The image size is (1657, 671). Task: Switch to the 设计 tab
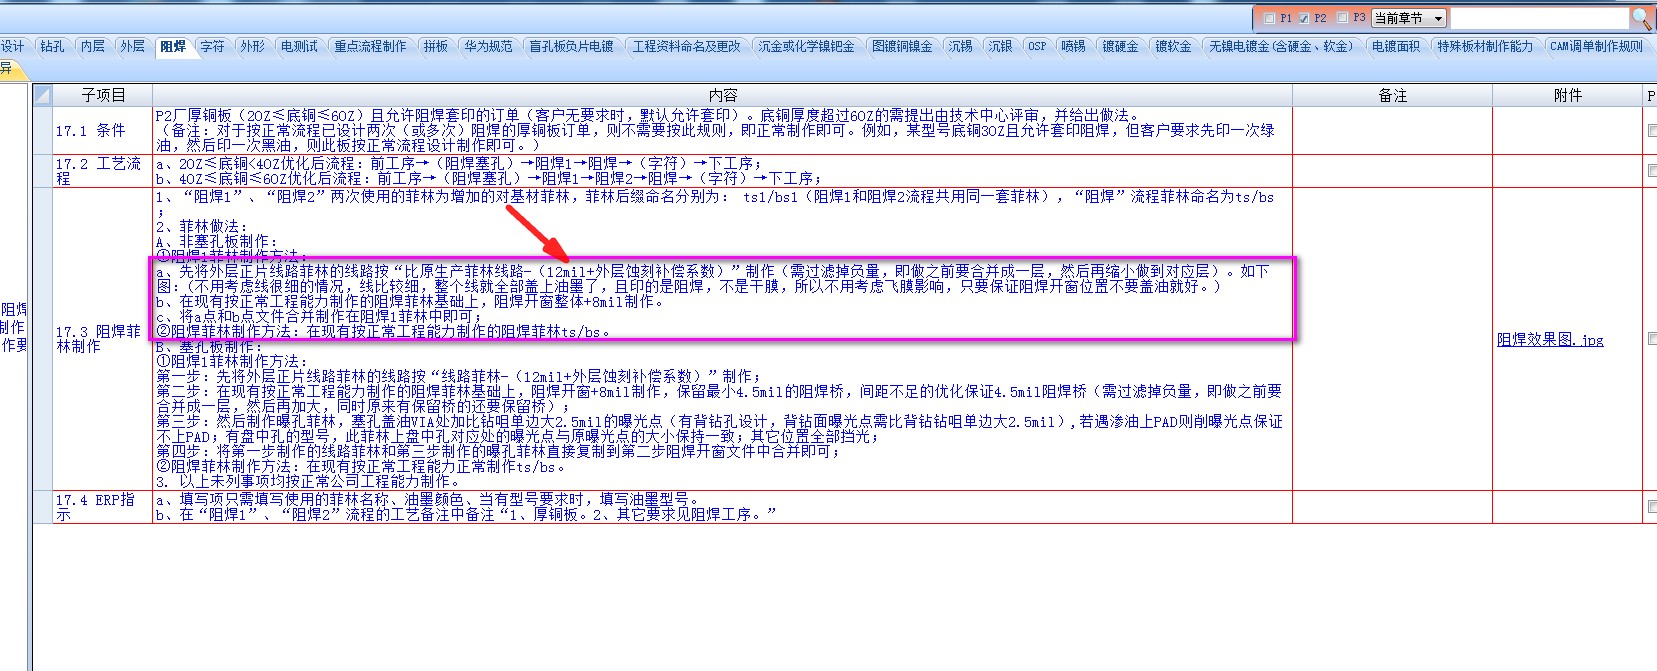(x=12, y=46)
